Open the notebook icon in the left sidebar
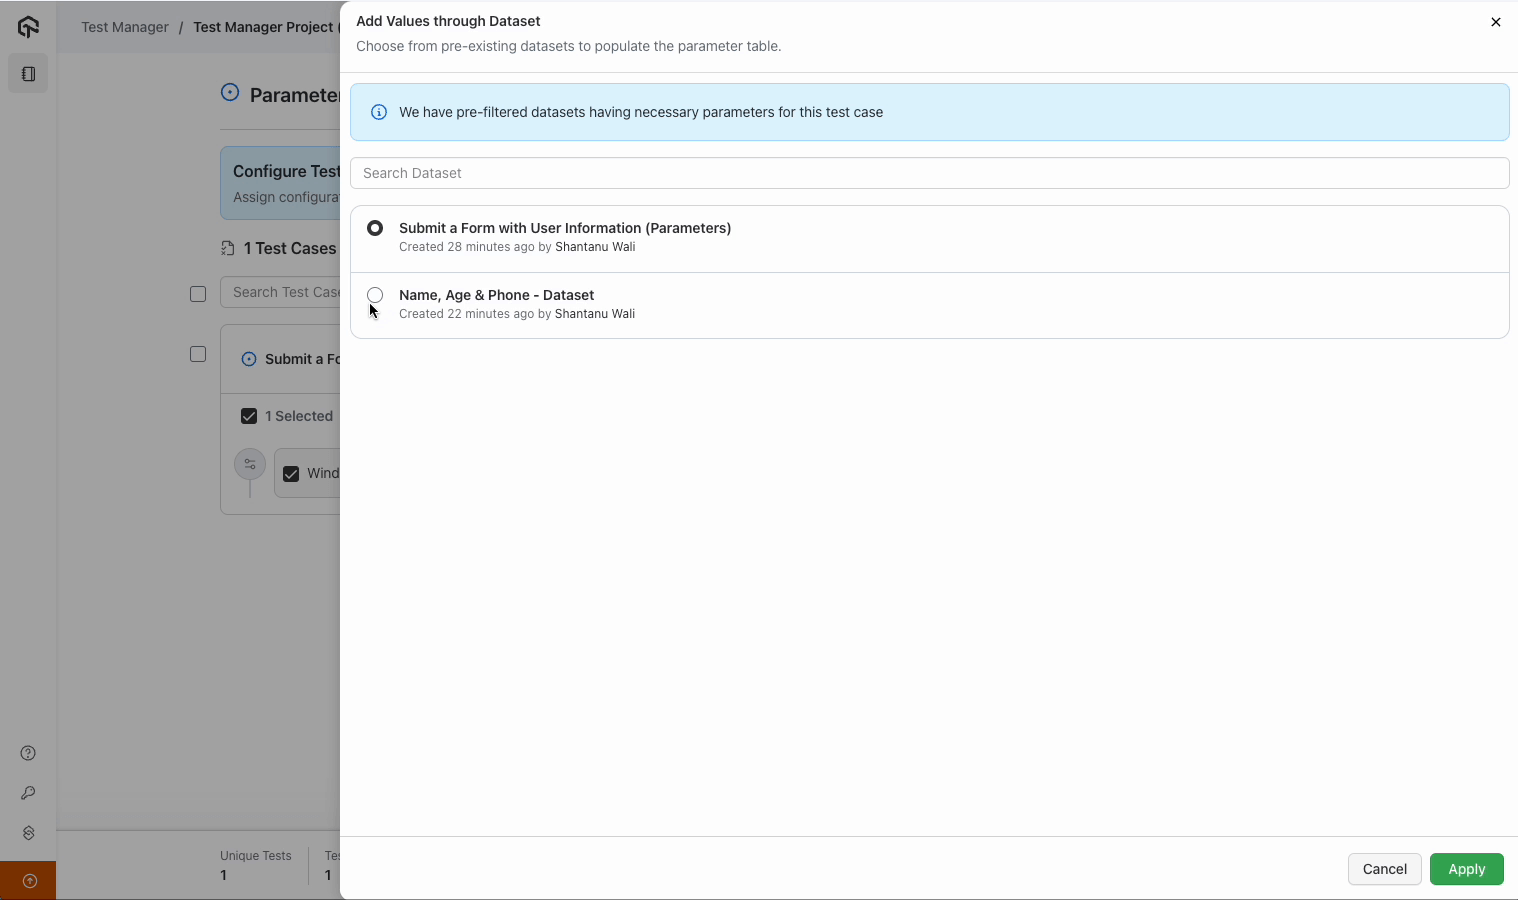The height and width of the screenshot is (900, 1518). 28,74
